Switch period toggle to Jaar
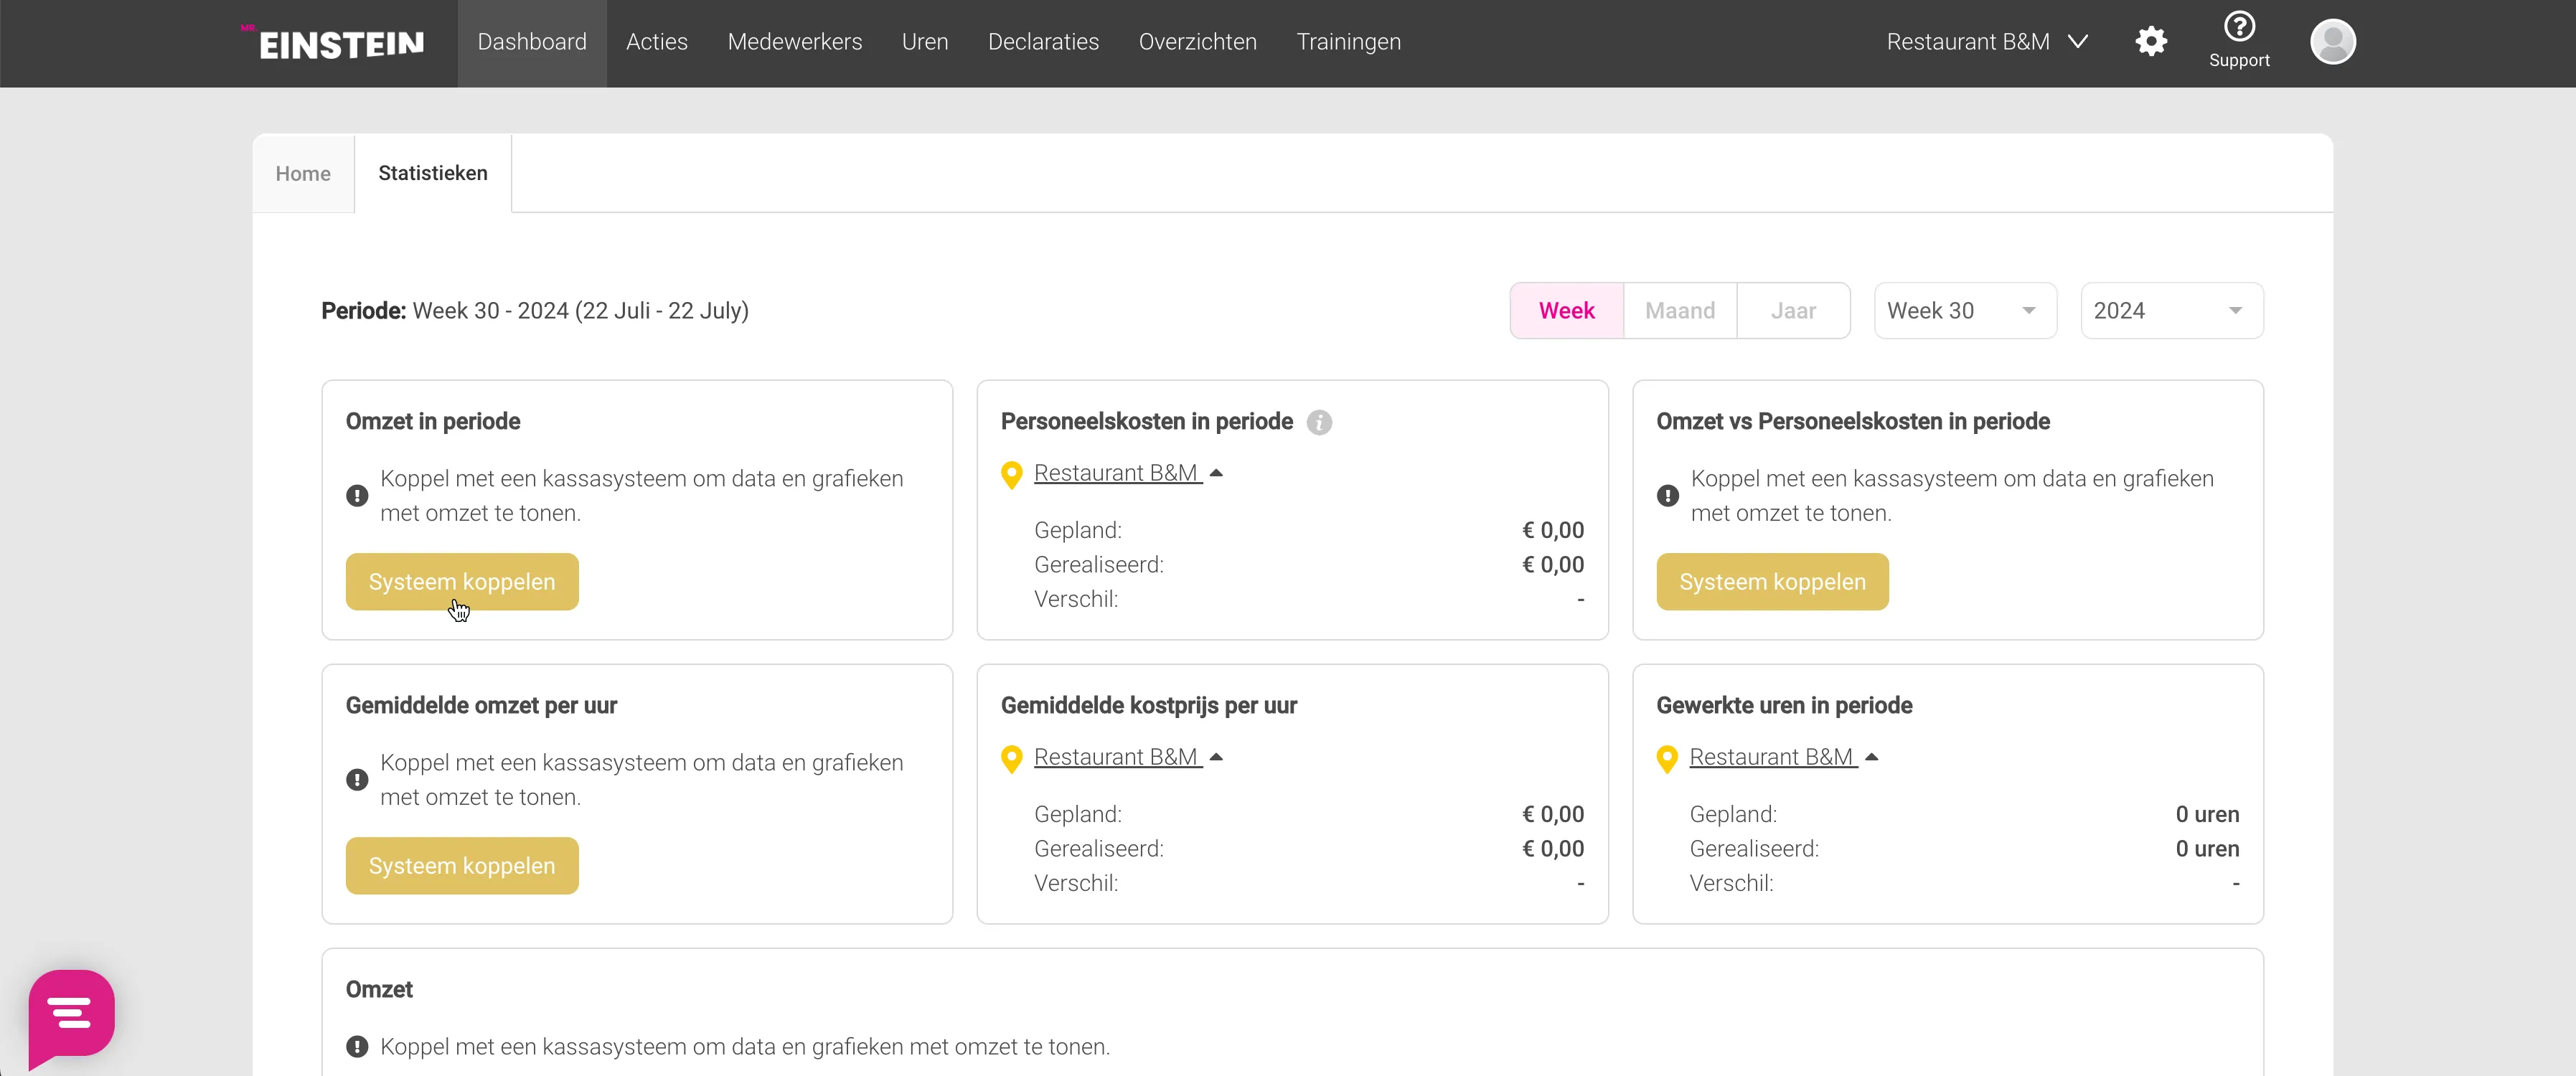The image size is (2576, 1076). 1793,311
